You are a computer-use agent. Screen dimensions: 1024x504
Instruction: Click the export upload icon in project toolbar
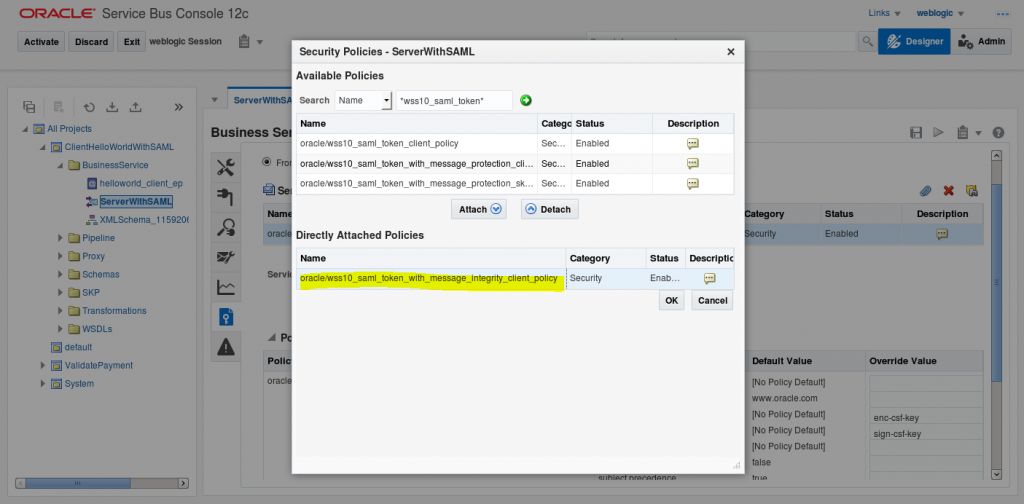135,107
